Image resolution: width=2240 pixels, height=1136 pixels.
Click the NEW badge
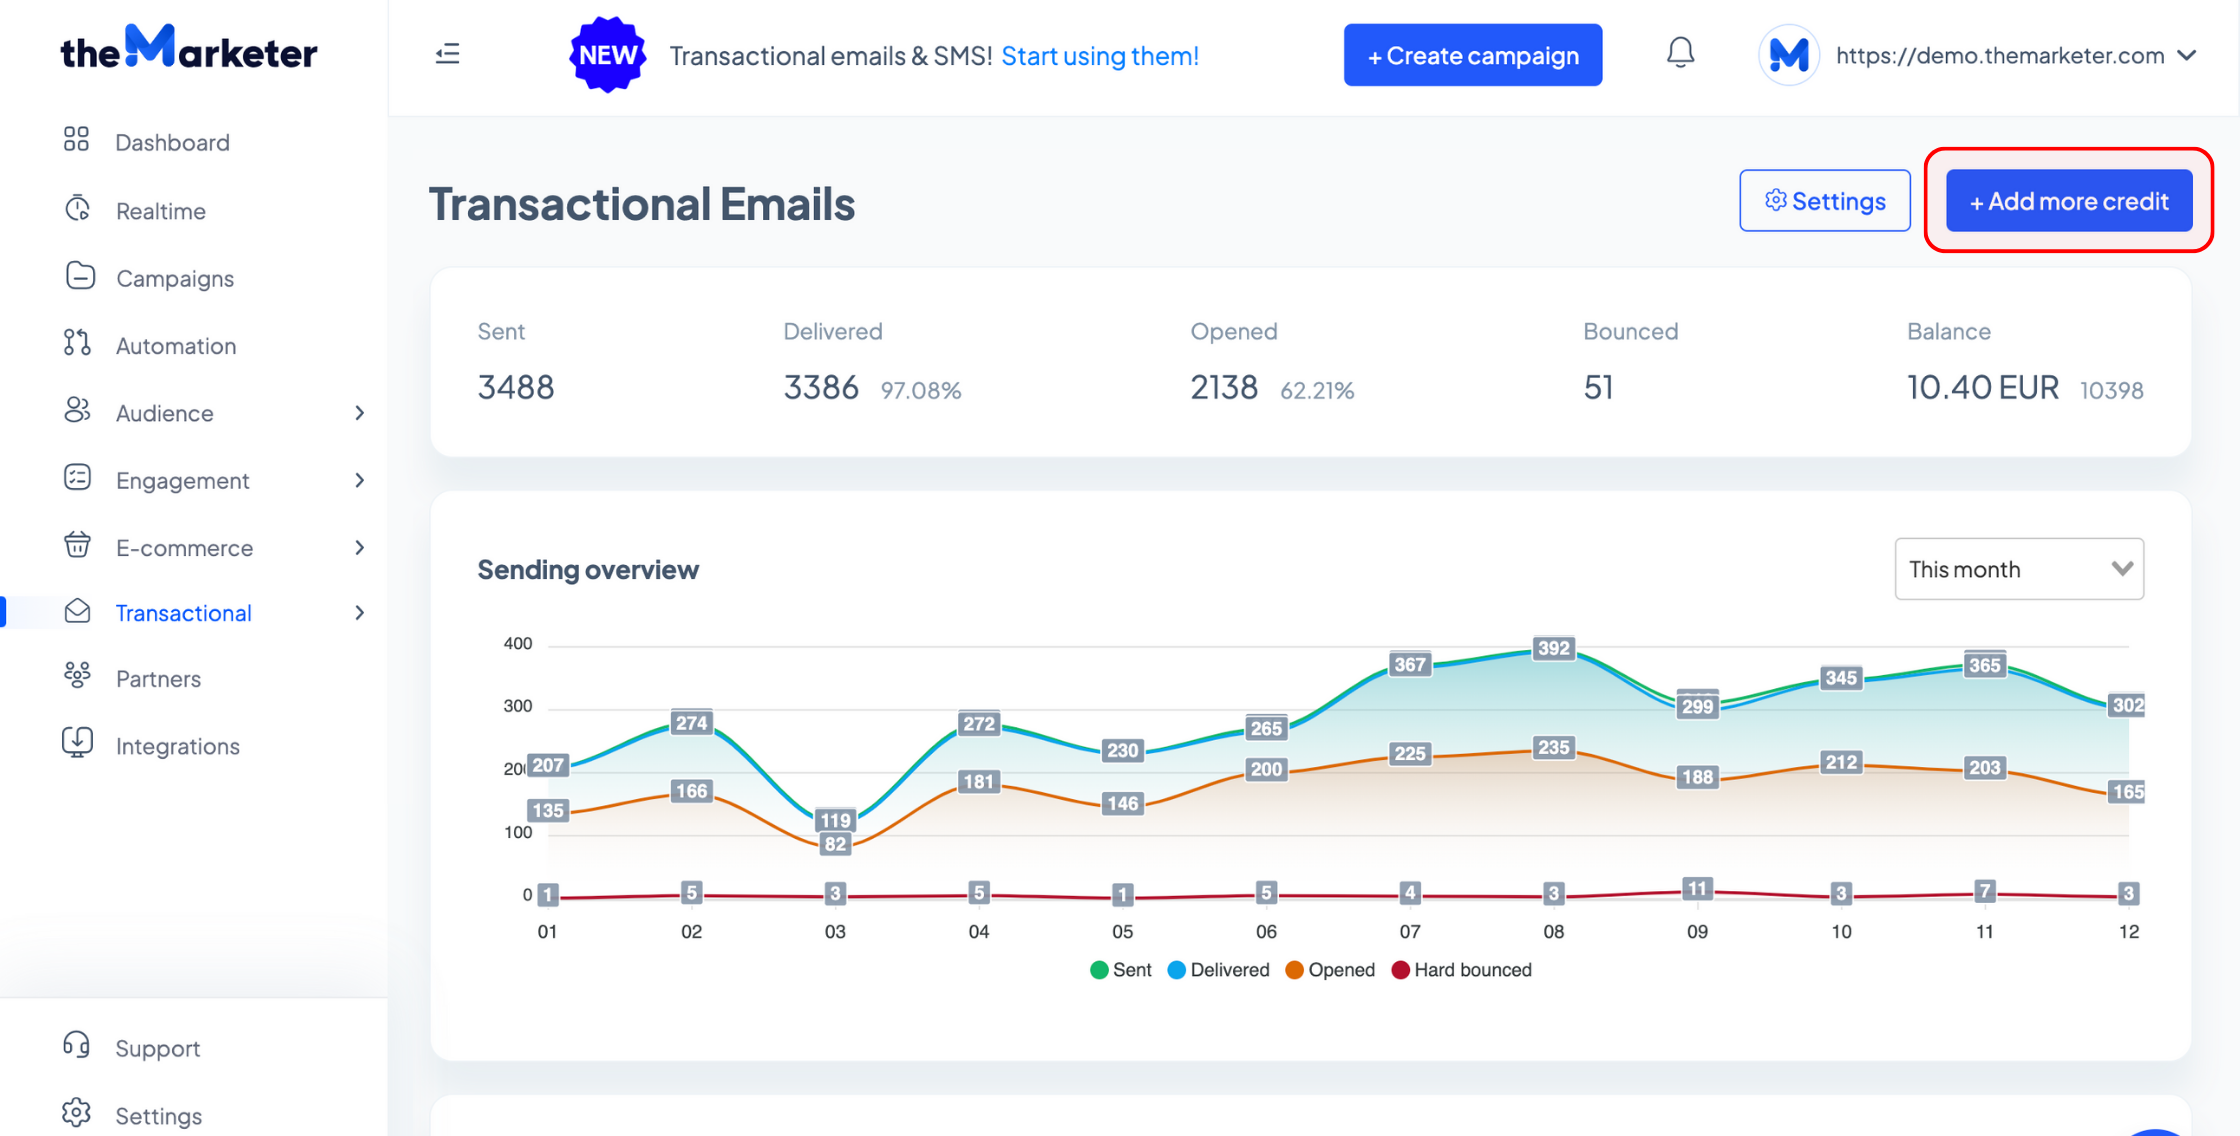click(x=607, y=55)
